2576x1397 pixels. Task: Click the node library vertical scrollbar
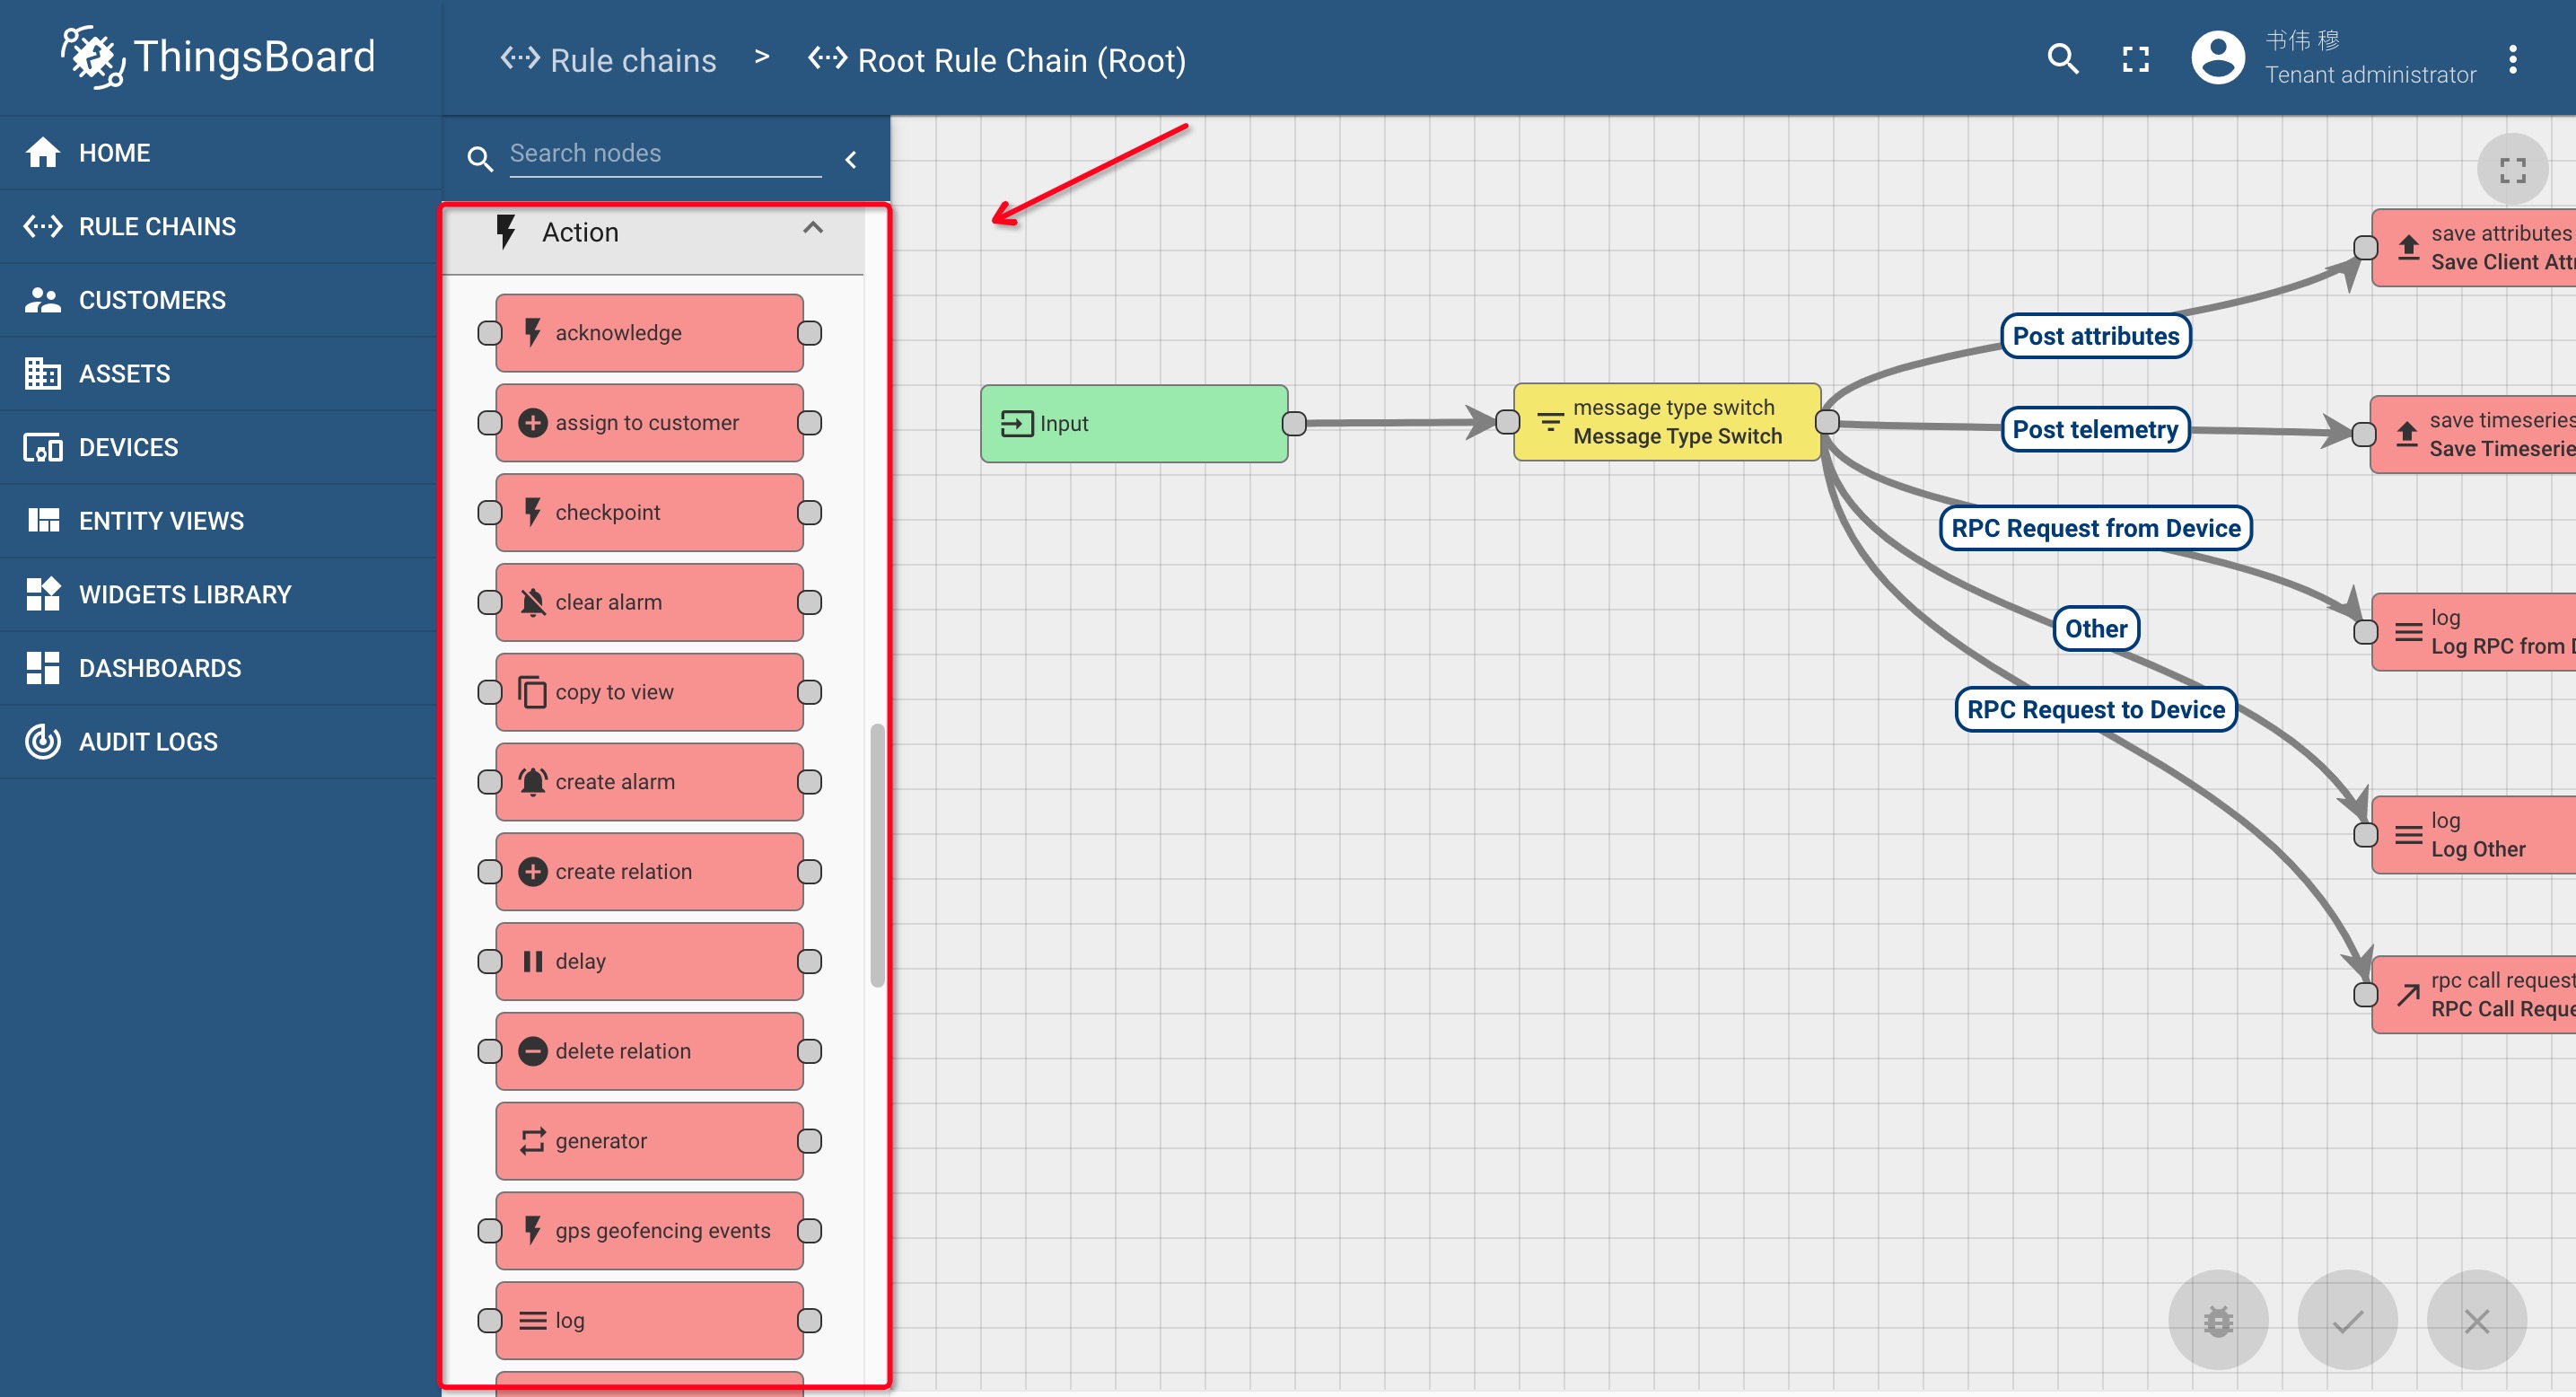(x=877, y=855)
